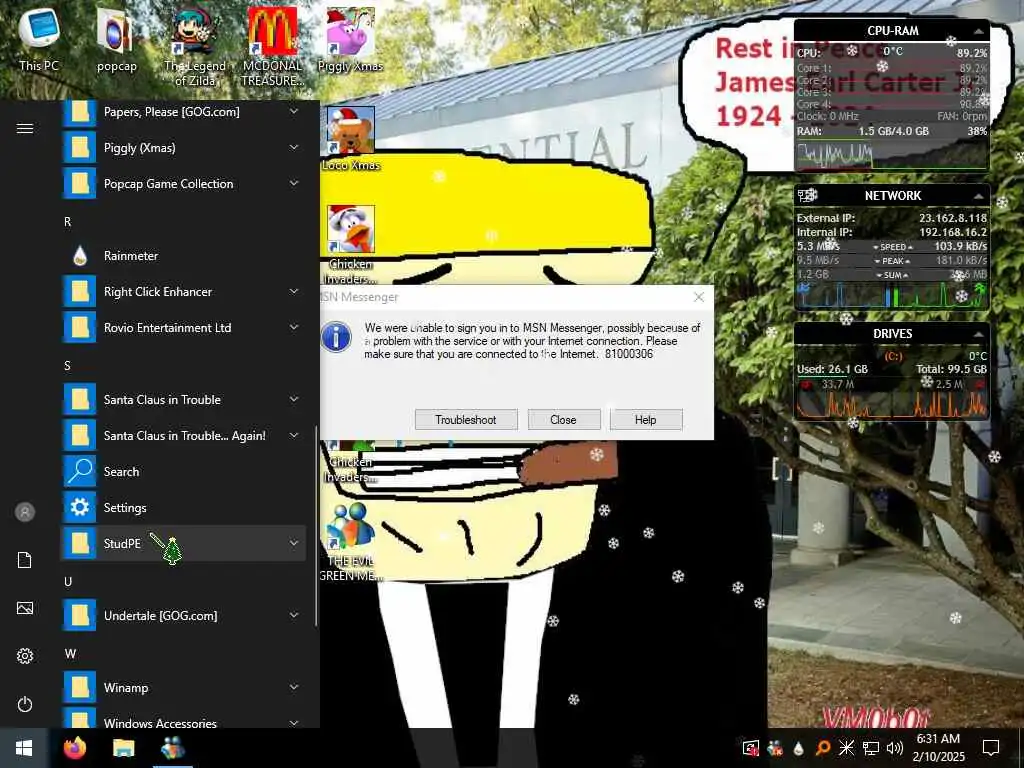Viewport: 1024px width, 768px height.
Task: Click Close button in MSN Messenger dialog
Action: pos(563,419)
